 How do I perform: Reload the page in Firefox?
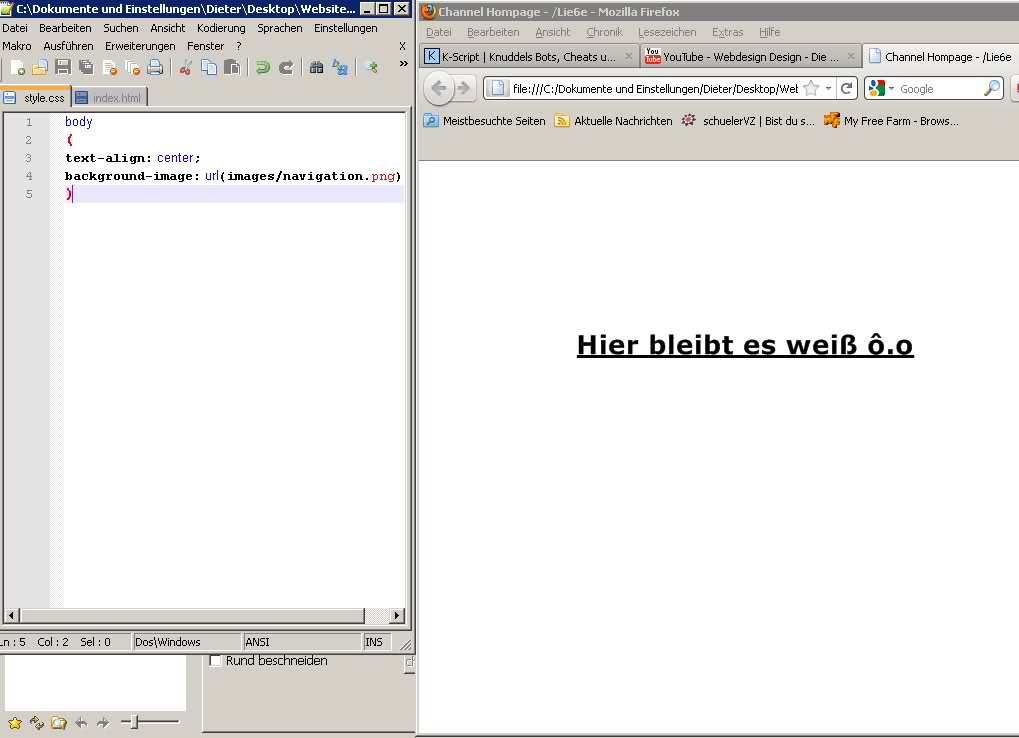click(x=846, y=89)
